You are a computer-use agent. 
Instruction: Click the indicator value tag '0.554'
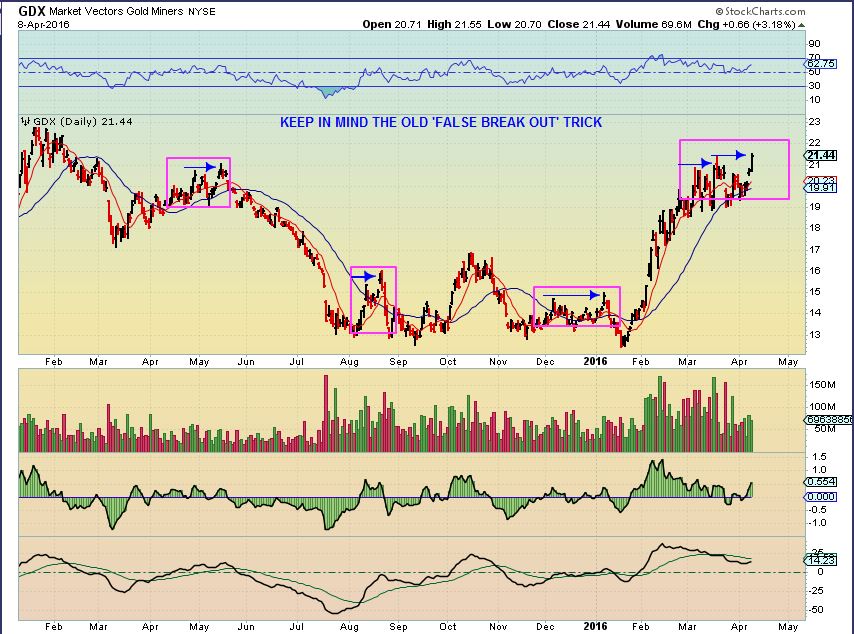pyautogui.click(x=820, y=482)
